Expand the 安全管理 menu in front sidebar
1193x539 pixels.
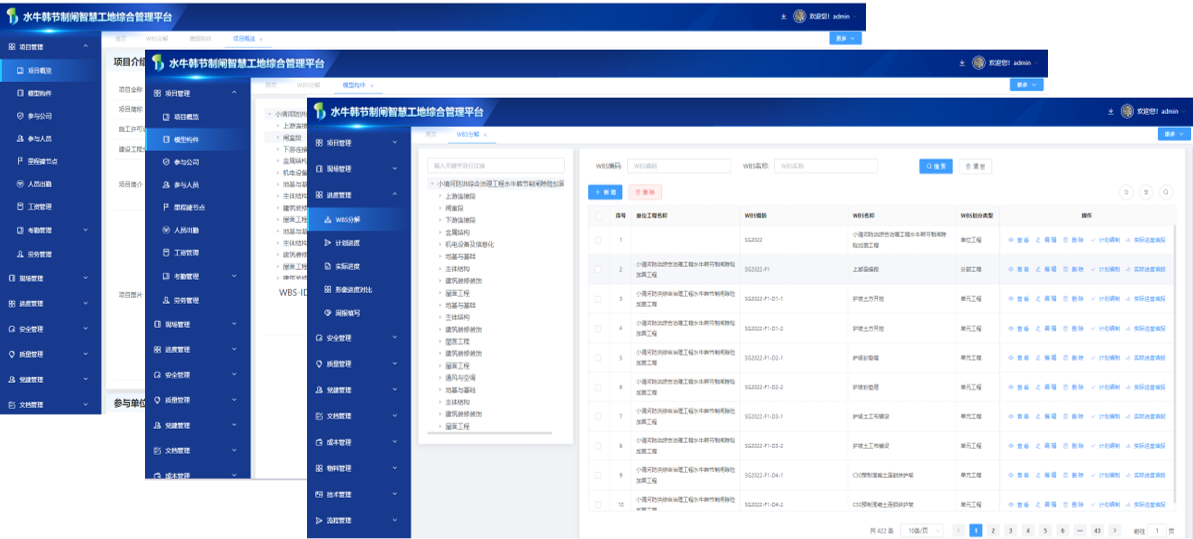[358, 338]
